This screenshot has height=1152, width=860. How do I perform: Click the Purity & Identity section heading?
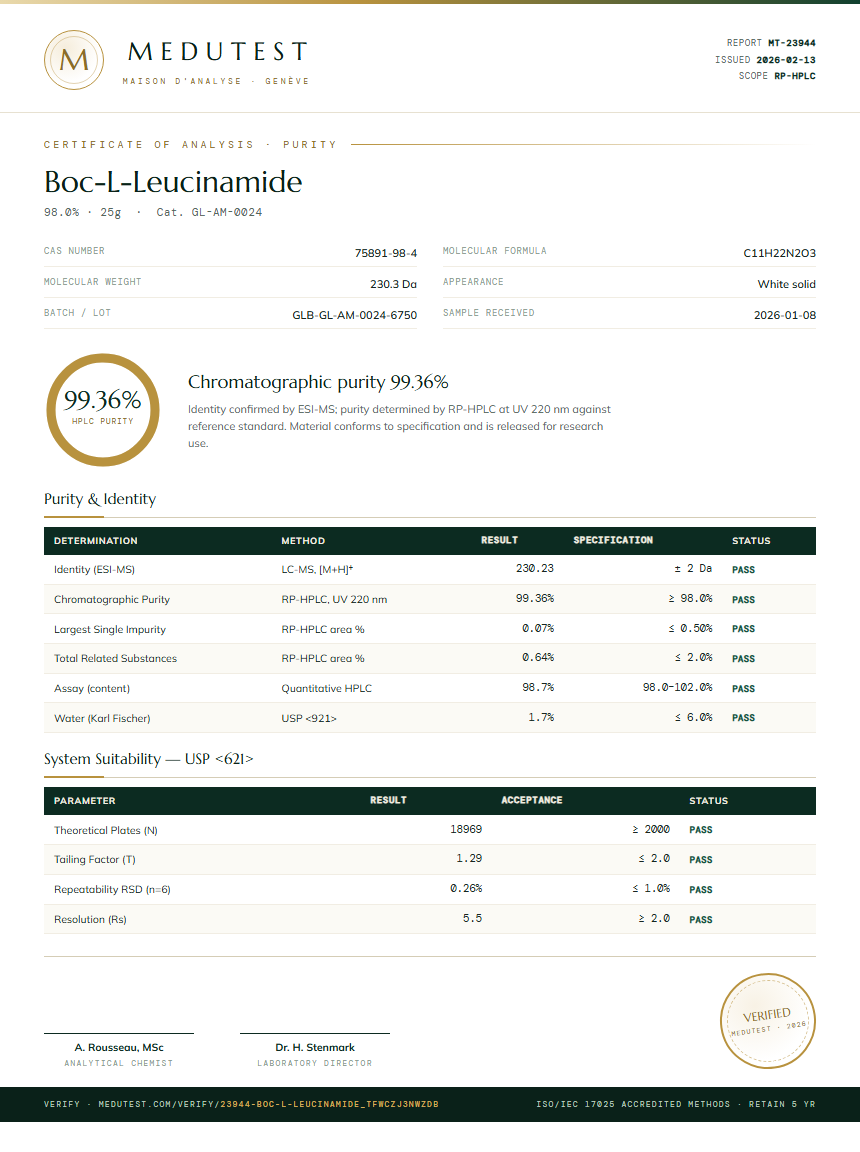click(100, 499)
